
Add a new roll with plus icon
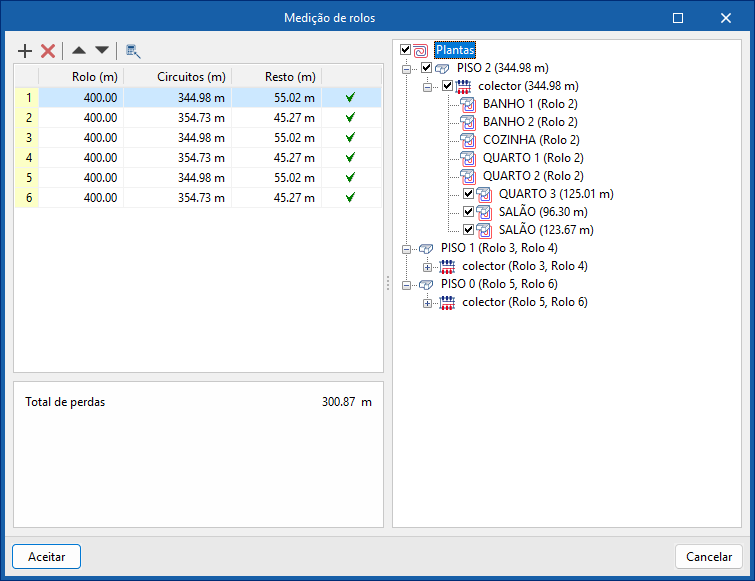click(x=25, y=51)
